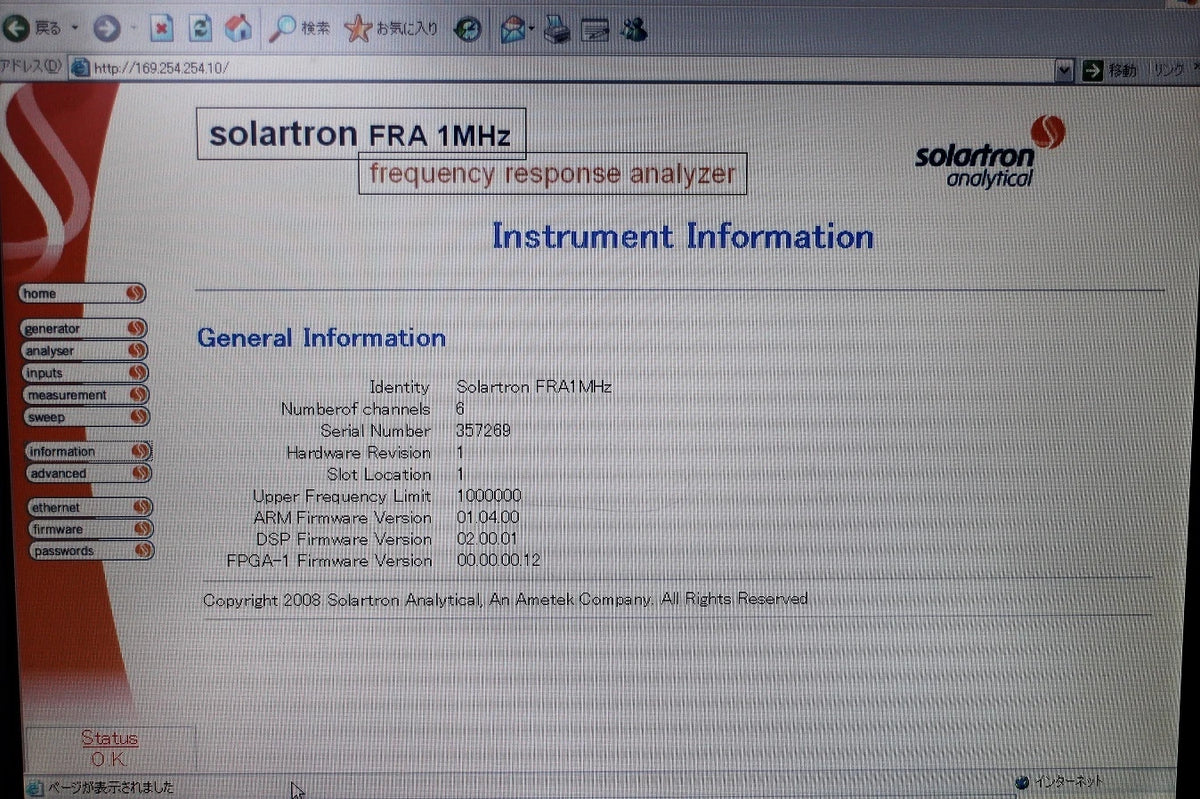Click the Mail envelope toolbar icon
Screen dimensions: 1200x799
coord(513,31)
